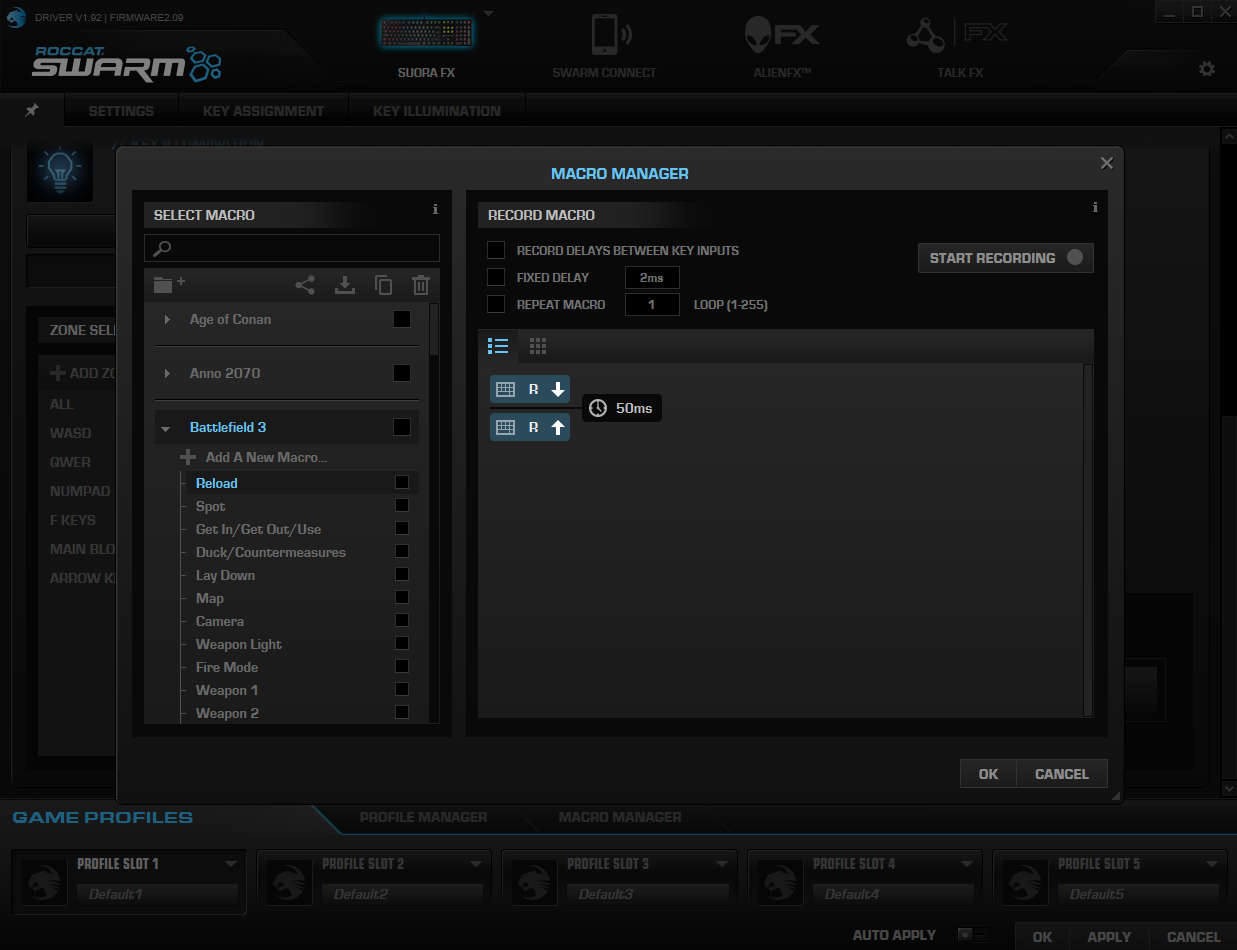Select the R key up step
The image size is (1237, 950).
(x=530, y=427)
